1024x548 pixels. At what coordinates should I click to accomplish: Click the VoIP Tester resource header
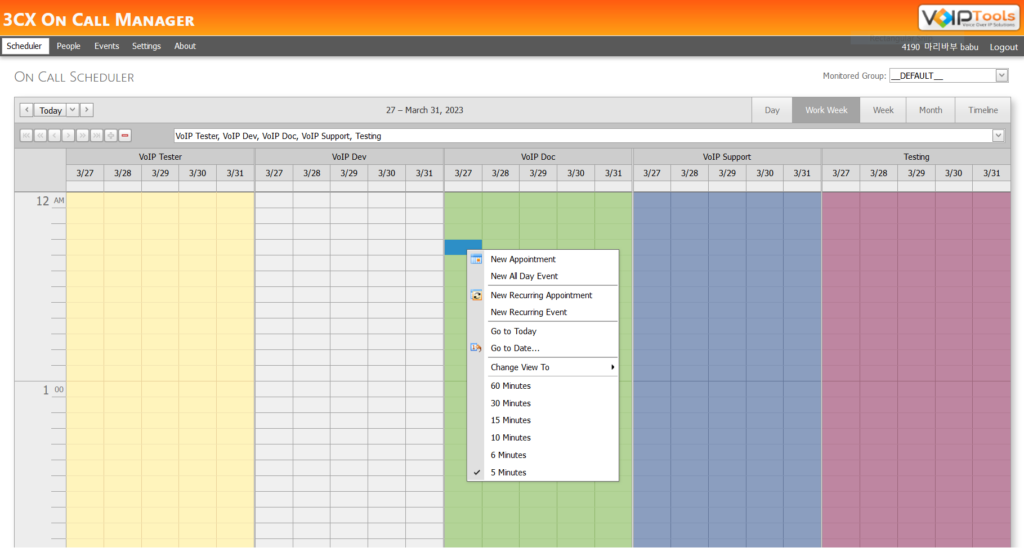coord(160,157)
